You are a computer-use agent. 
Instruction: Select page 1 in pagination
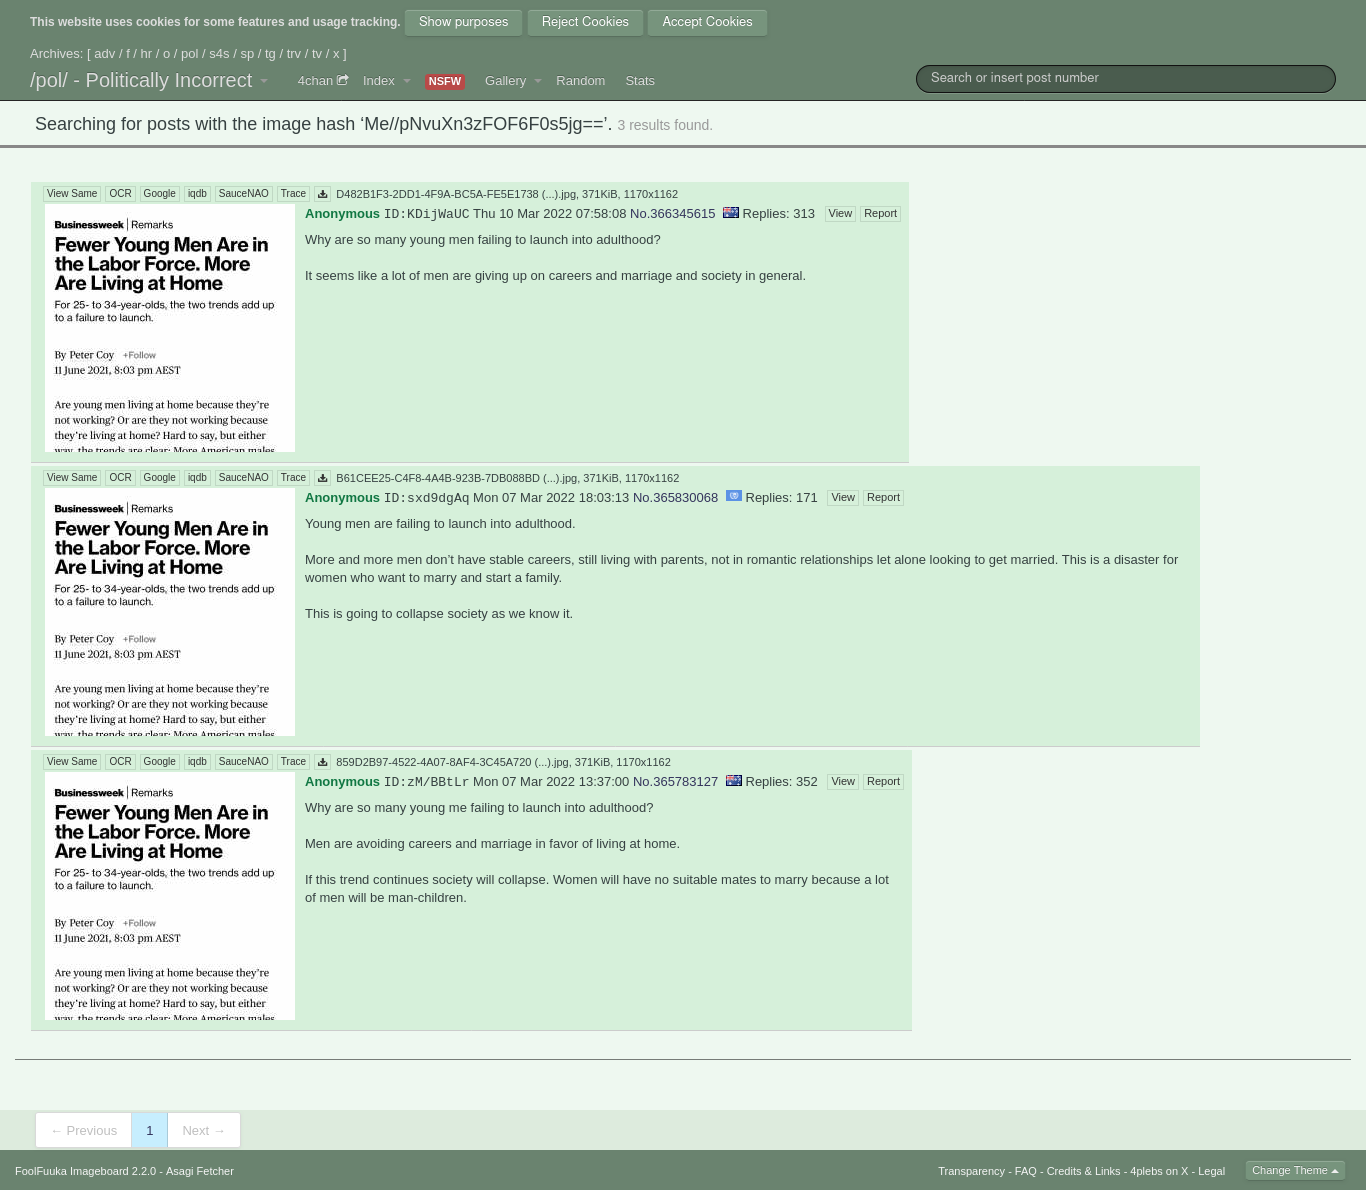(x=150, y=1130)
